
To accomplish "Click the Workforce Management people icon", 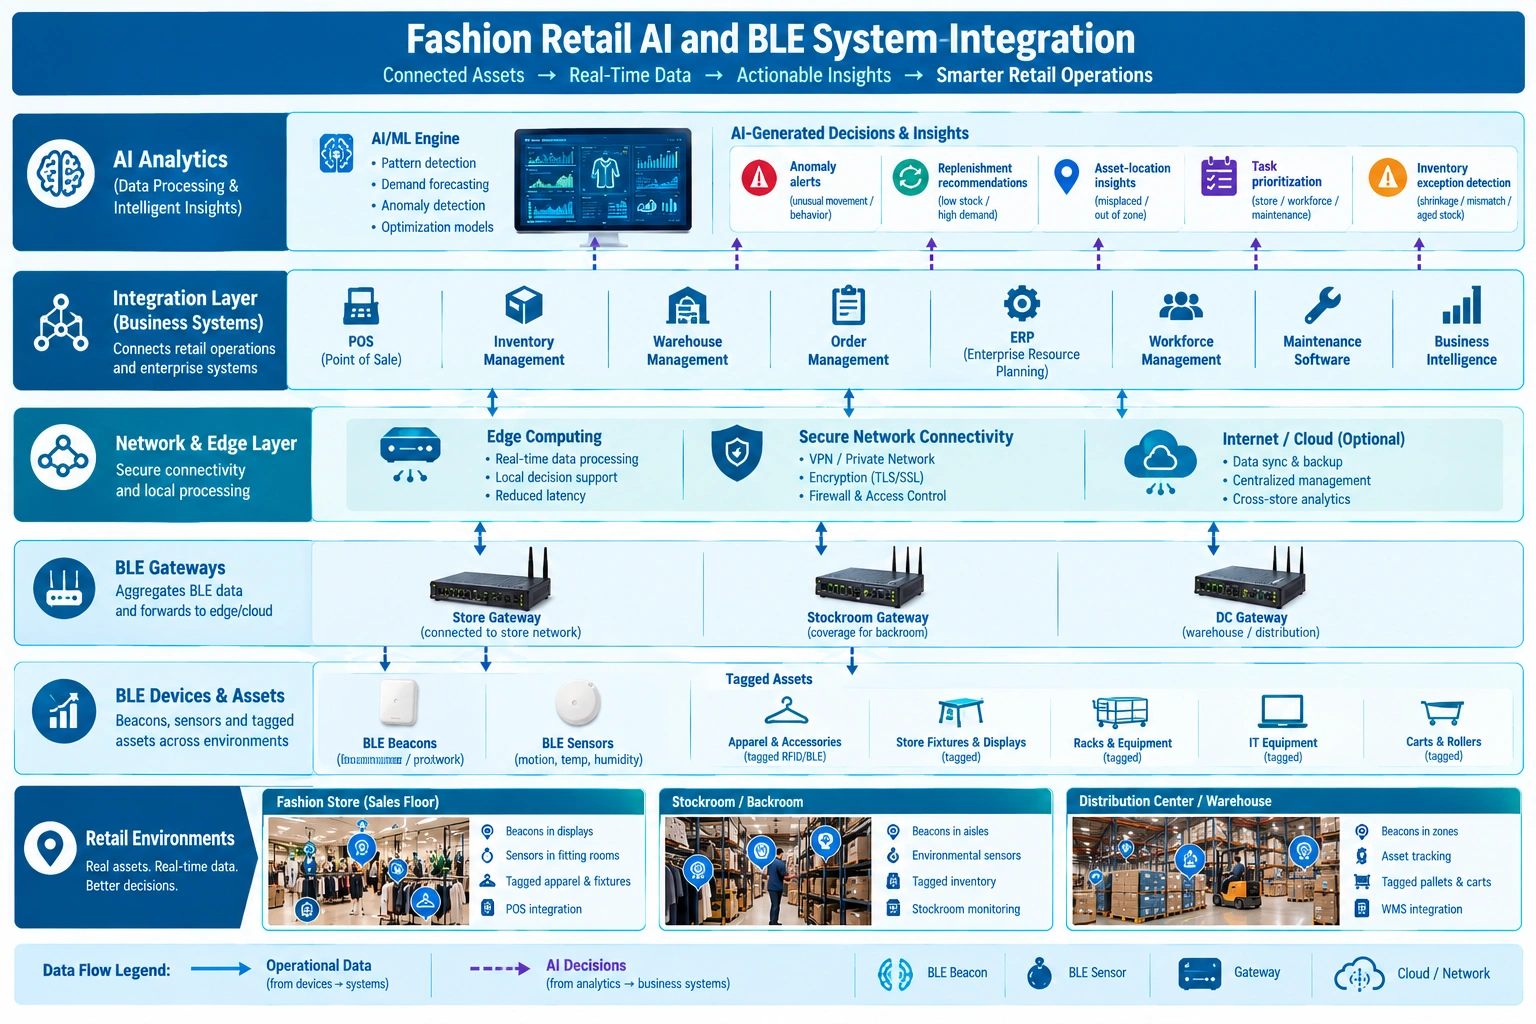I will pos(1181,305).
